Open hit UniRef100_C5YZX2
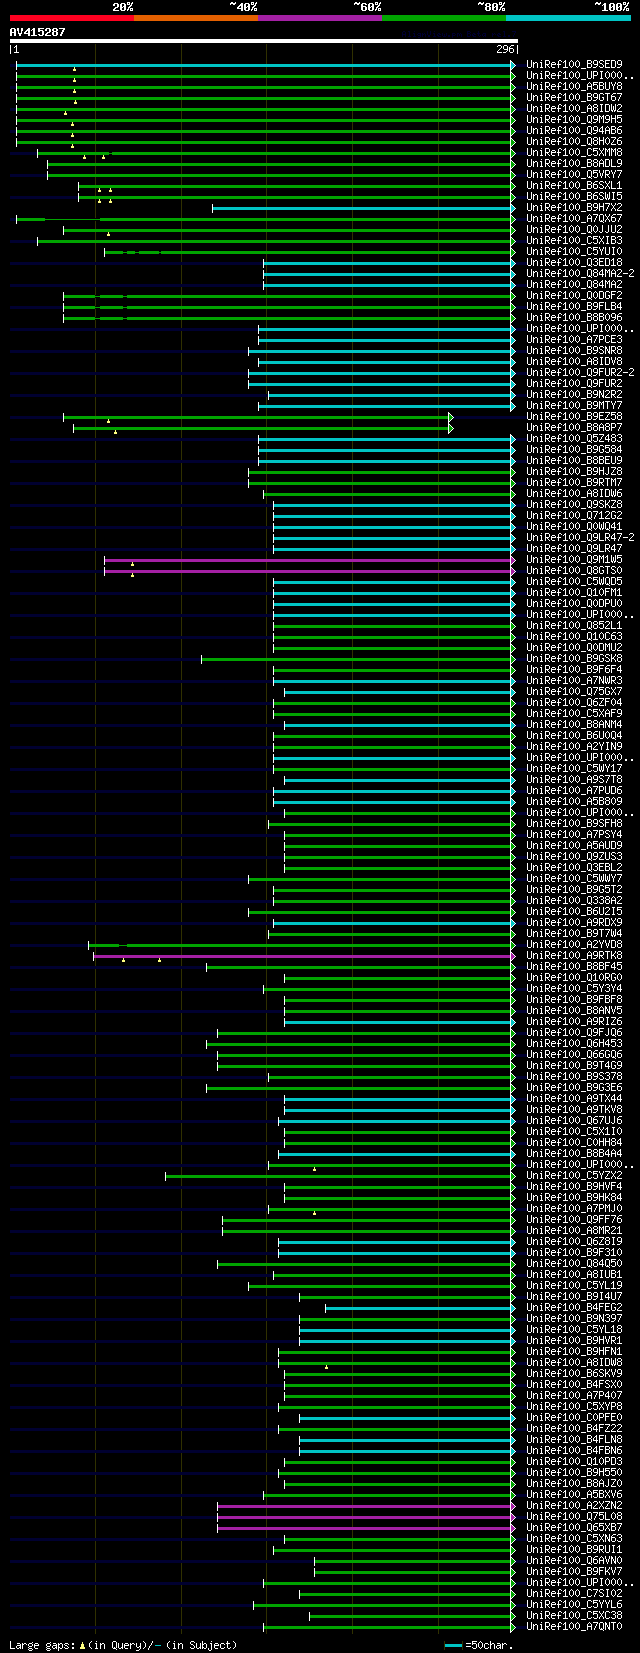Image resolution: width=640 pixels, height=1653 pixels. coord(574,1176)
